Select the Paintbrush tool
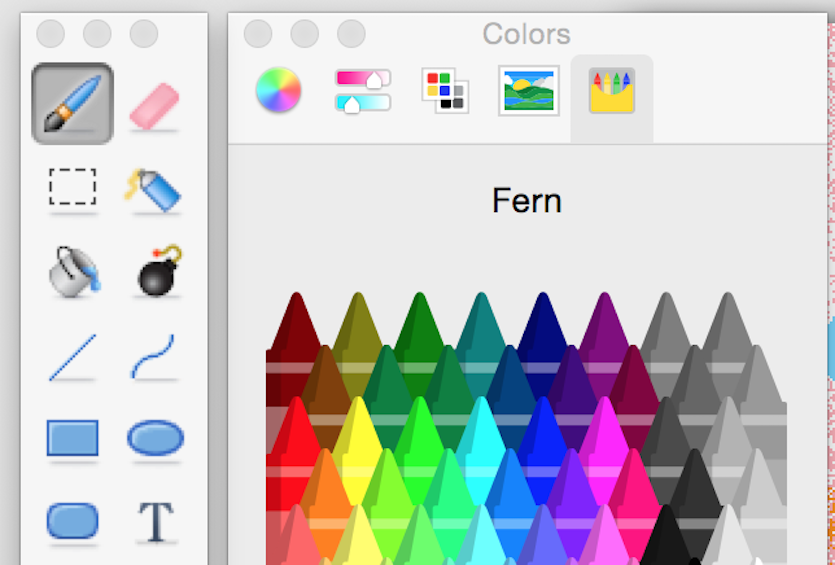 pos(72,103)
